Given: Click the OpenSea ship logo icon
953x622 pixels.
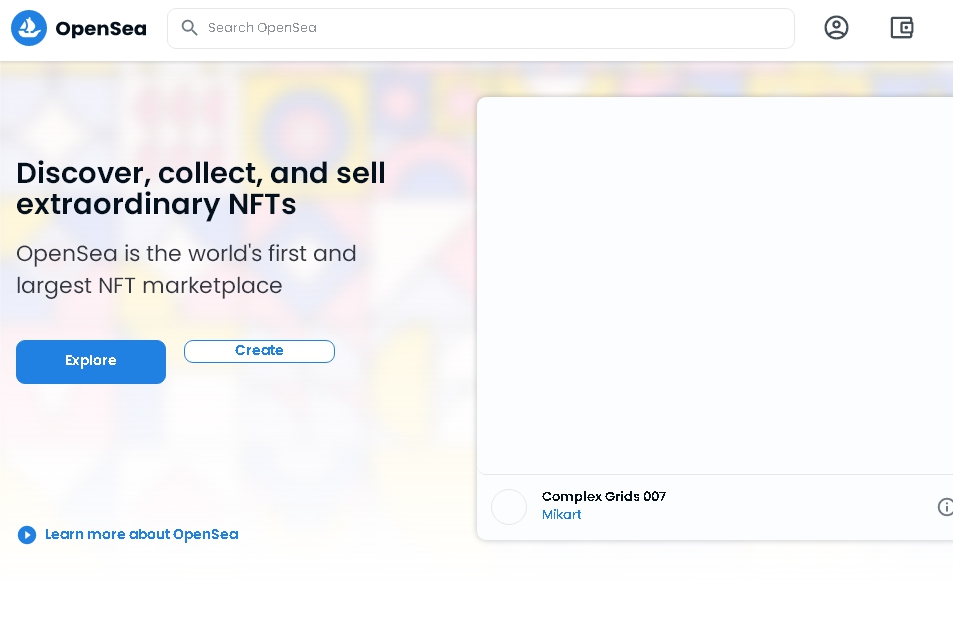Looking at the screenshot, I should (x=29, y=28).
